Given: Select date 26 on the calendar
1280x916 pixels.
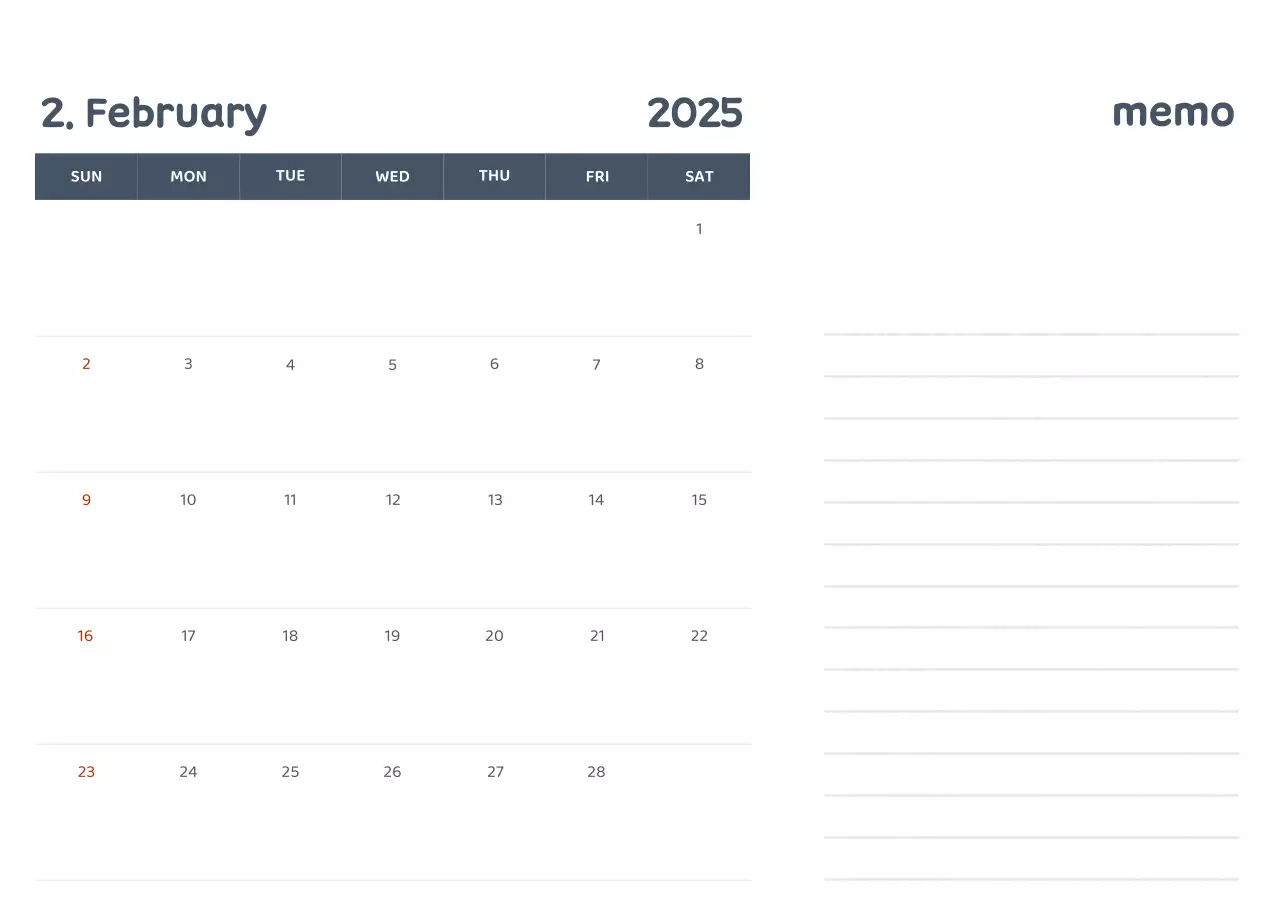Looking at the screenshot, I should click(392, 772).
